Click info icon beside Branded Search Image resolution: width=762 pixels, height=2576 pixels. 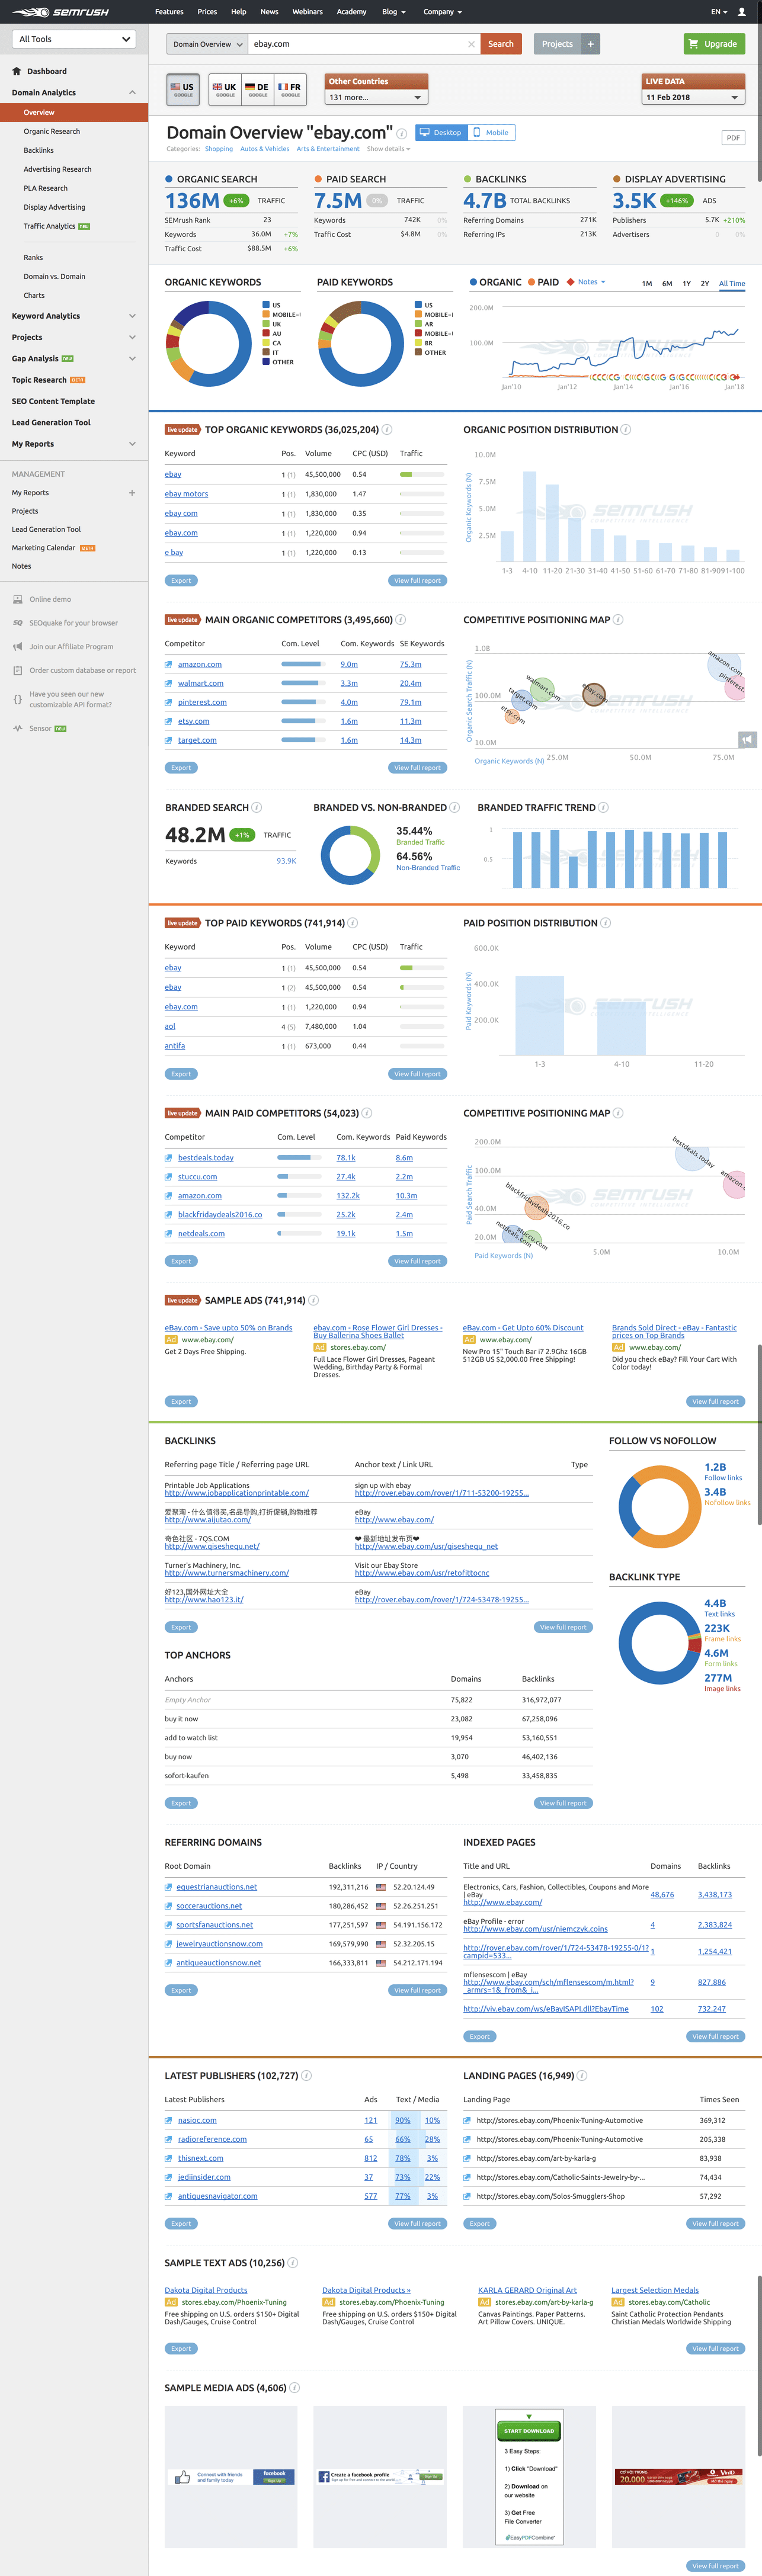(x=257, y=808)
